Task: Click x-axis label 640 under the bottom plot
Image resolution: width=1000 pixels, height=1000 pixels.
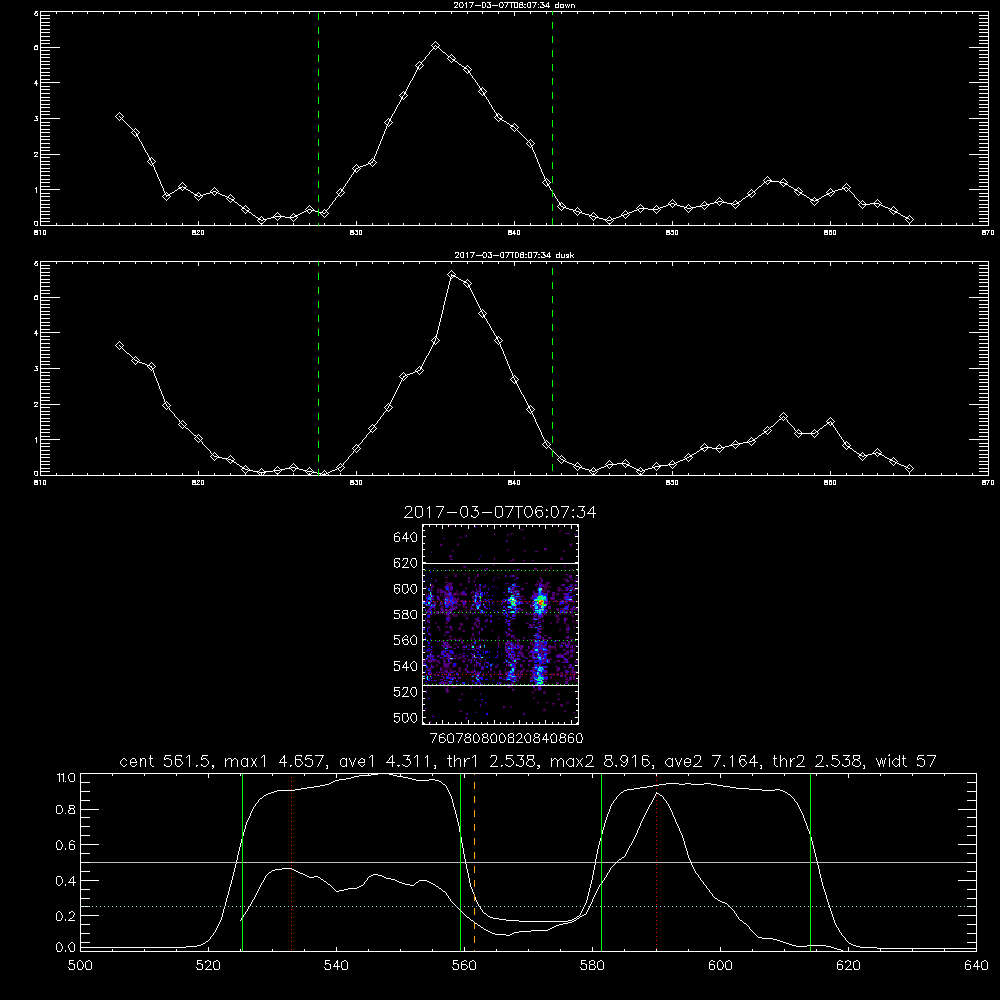Action: tap(976, 966)
